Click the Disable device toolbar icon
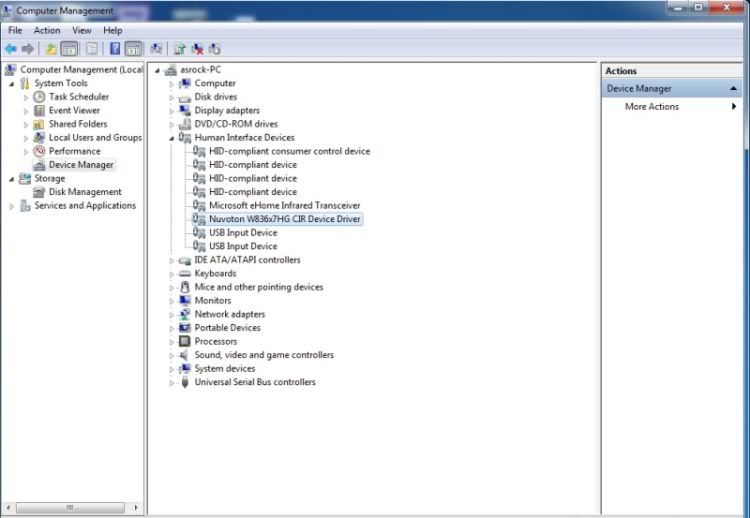Viewport: 750px width, 518px height. (214, 49)
